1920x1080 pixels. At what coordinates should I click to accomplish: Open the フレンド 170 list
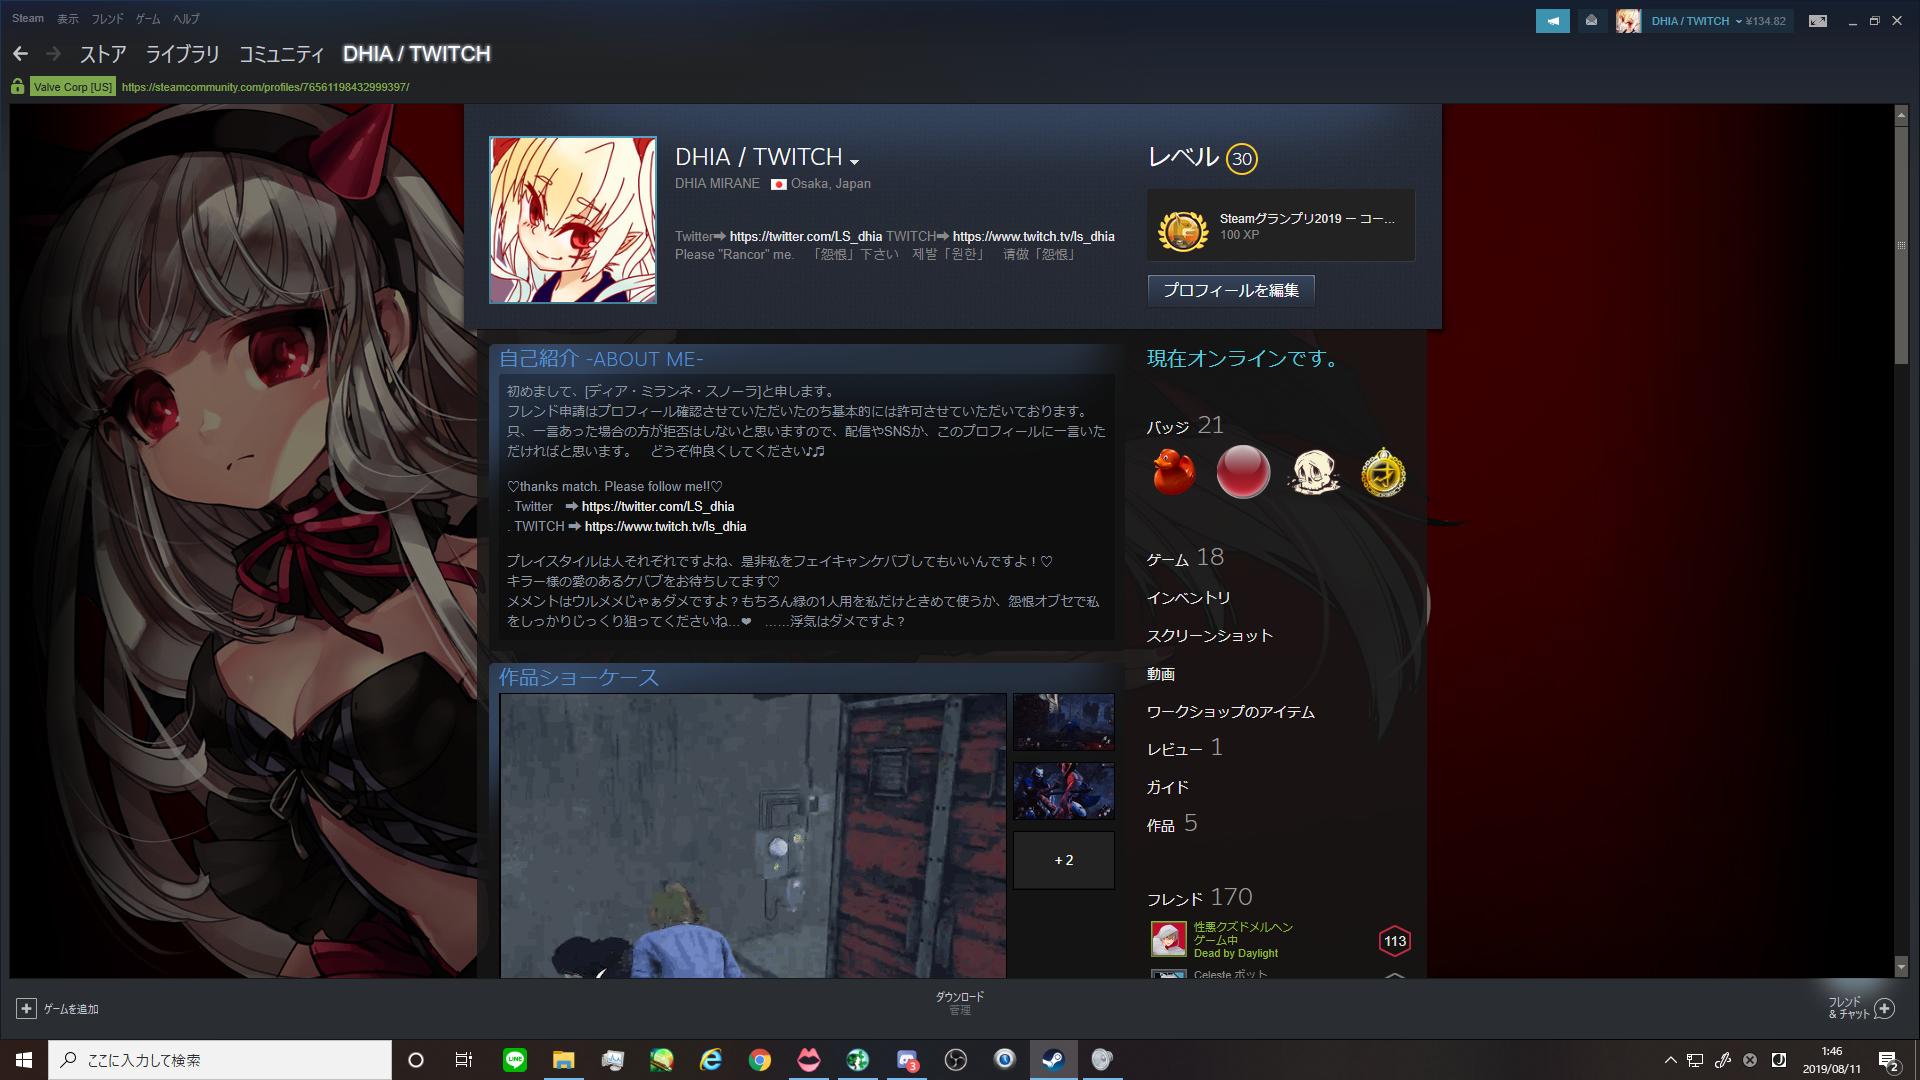point(1200,898)
